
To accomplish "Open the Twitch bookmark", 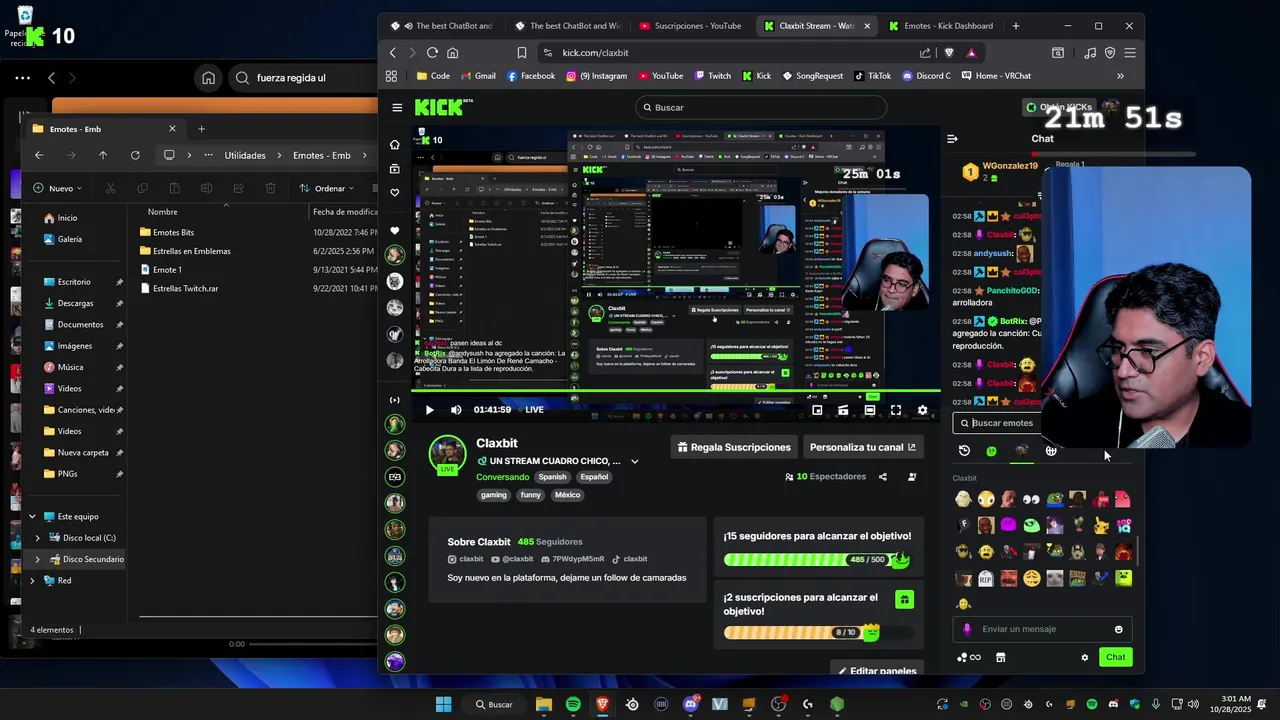I will tap(712, 76).
